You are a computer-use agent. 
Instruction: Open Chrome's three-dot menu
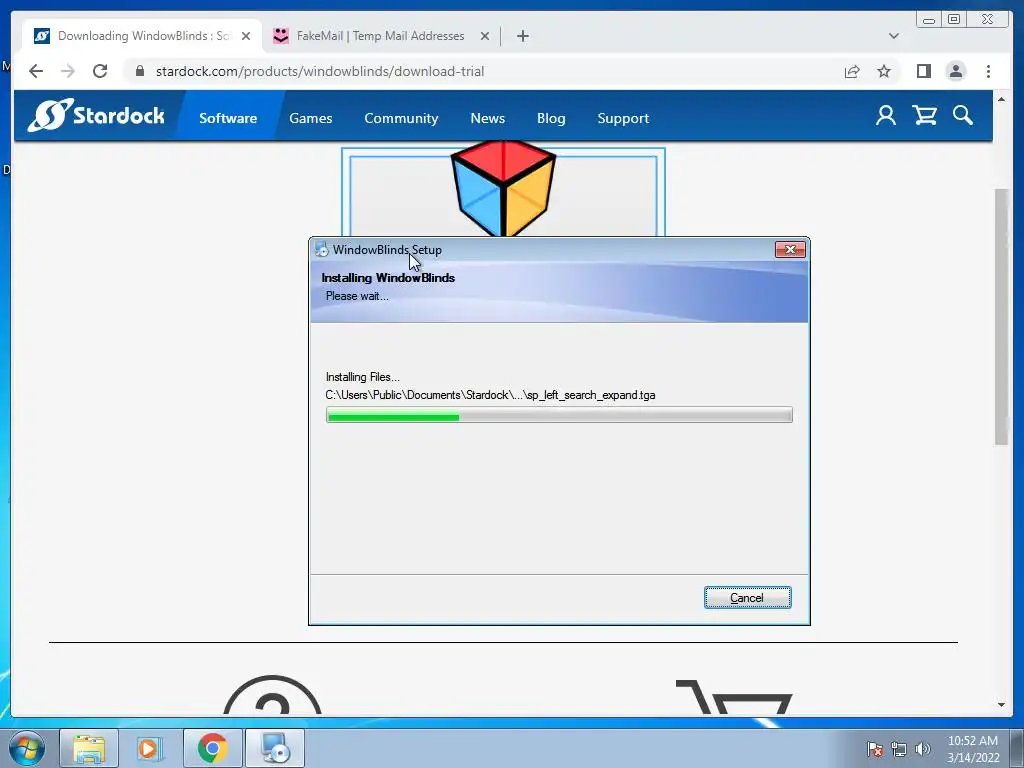point(988,71)
